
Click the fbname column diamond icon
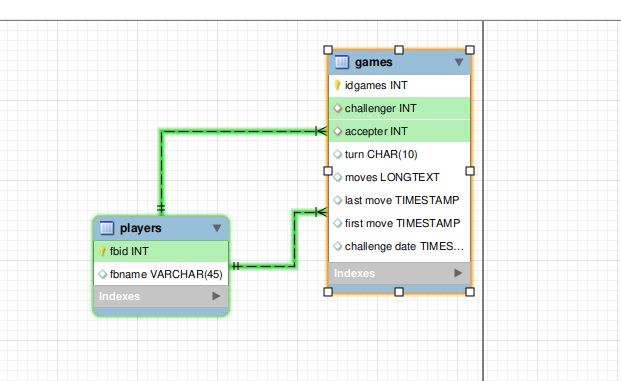pyautogui.click(x=102, y=274)
